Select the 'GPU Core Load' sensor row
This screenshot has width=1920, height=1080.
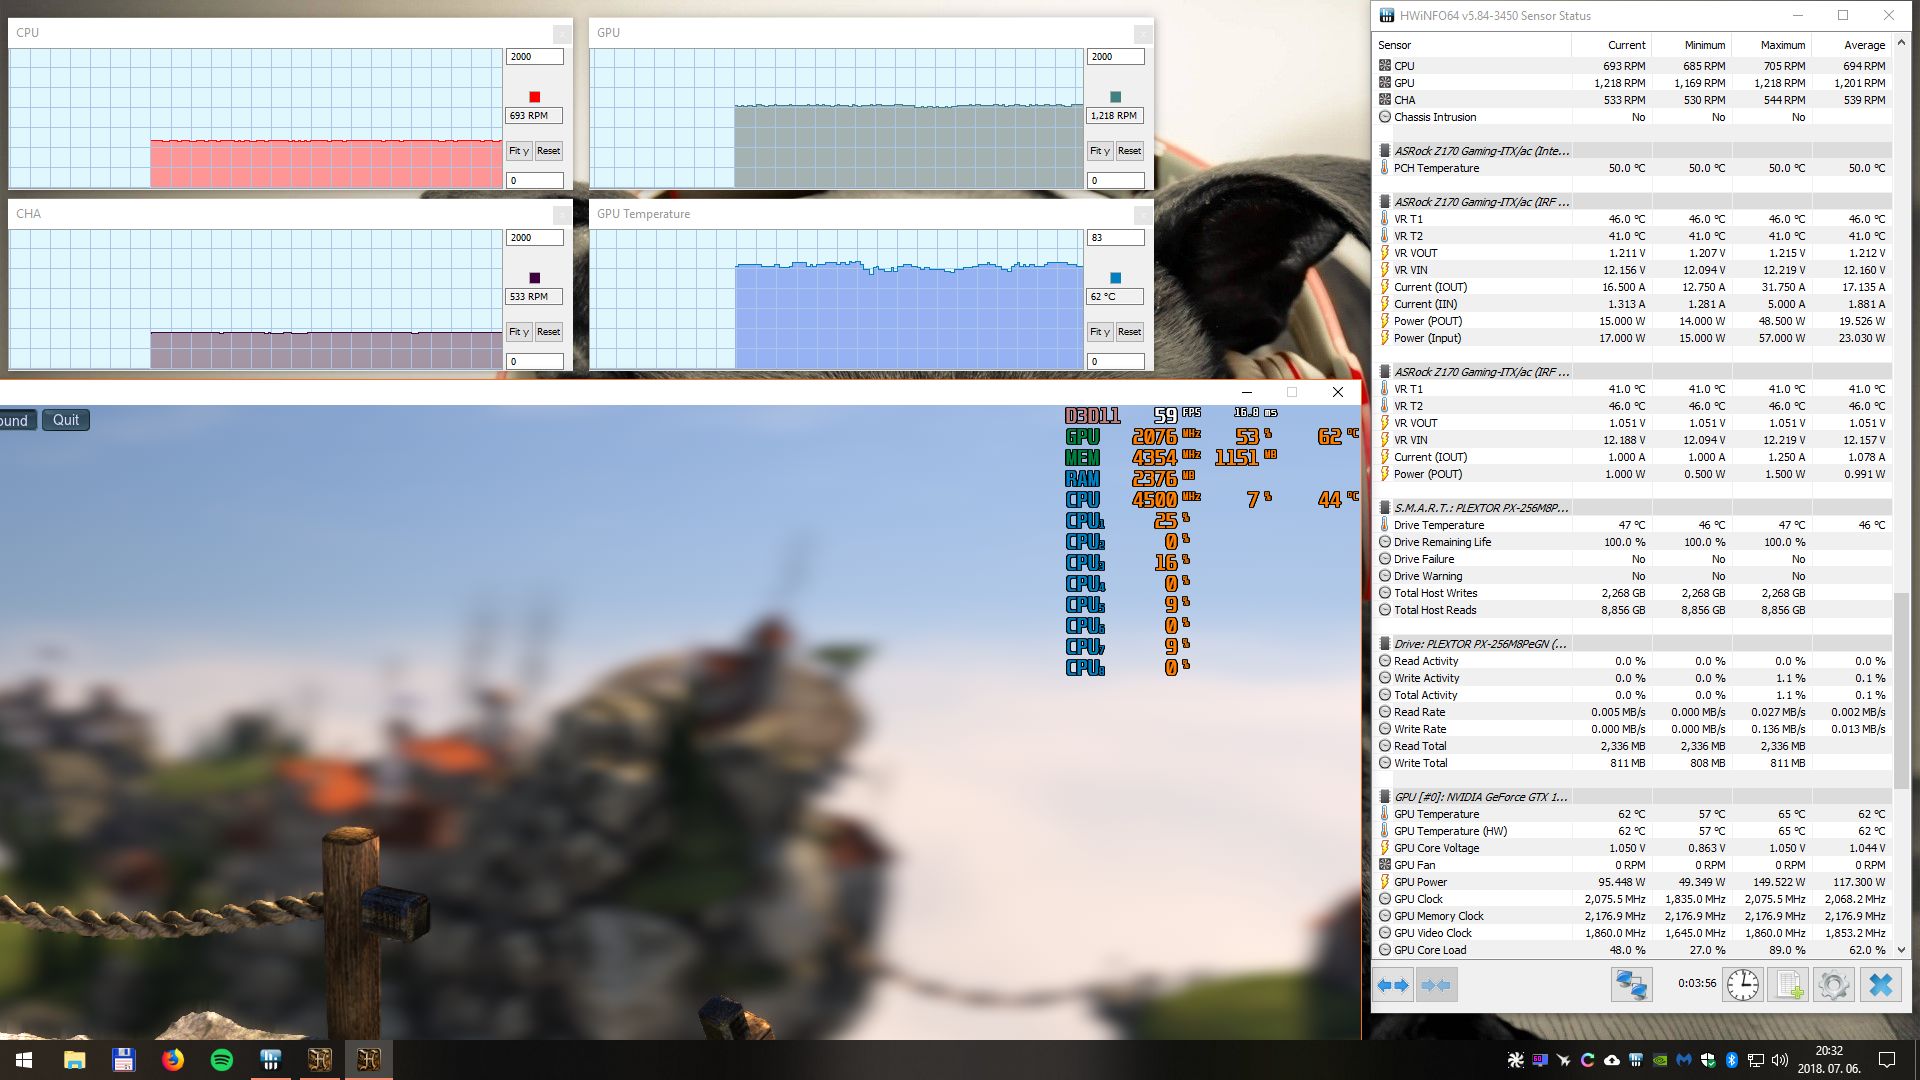(x=1632, y=950)
